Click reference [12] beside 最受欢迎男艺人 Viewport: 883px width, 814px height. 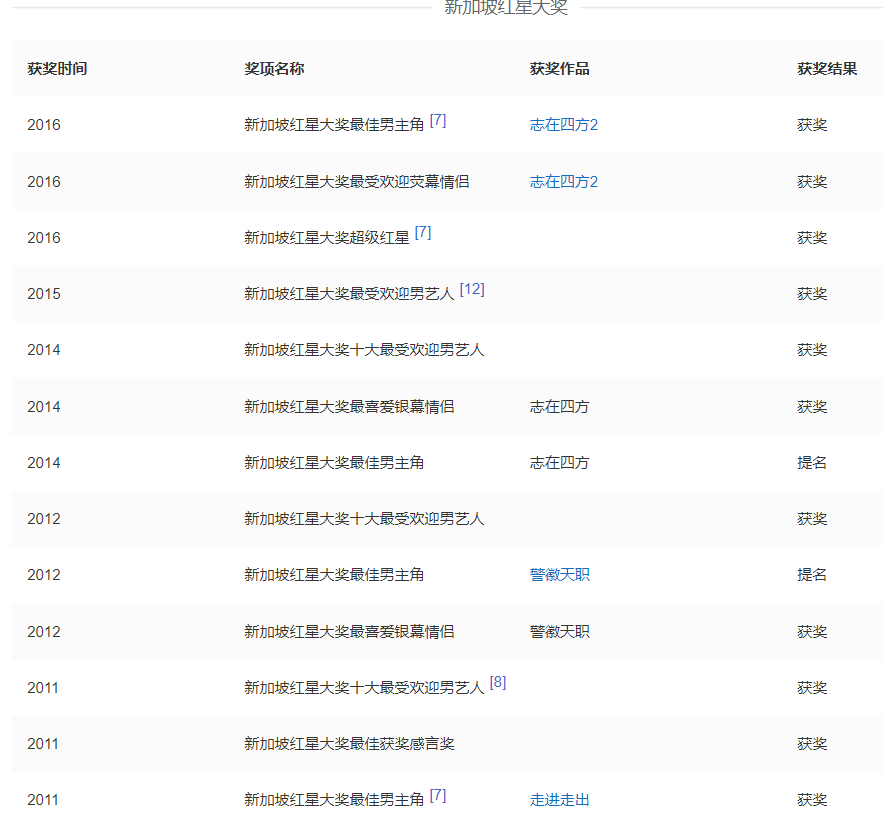click(x=472, y=289)
